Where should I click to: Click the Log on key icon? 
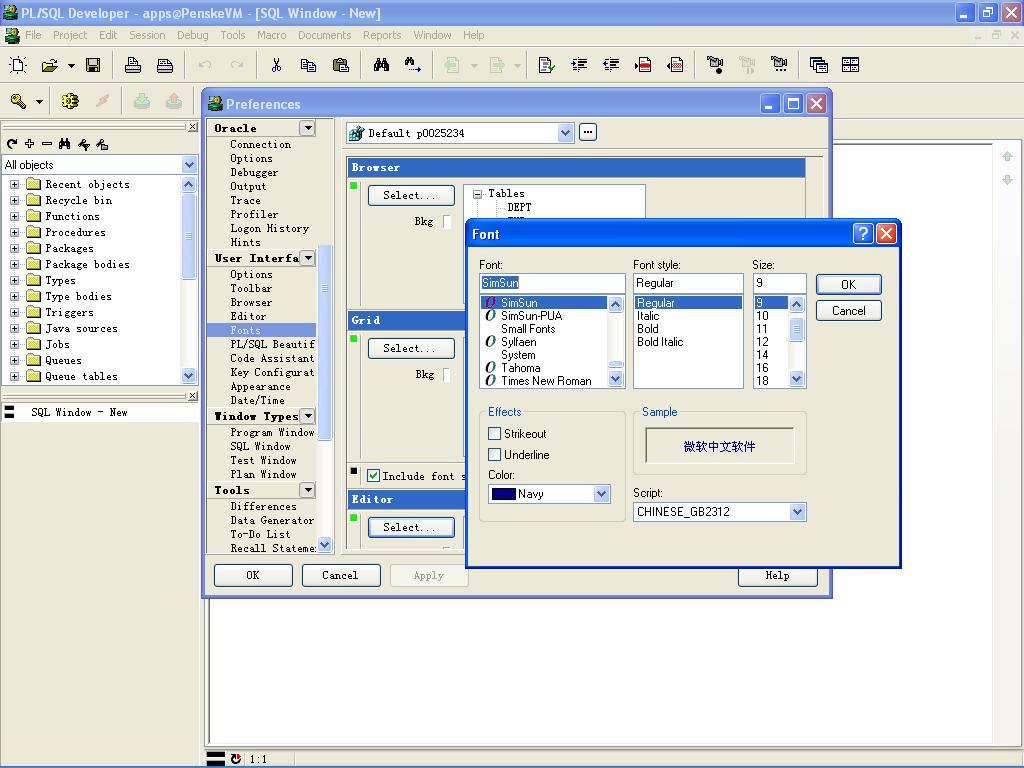(18, 101)
